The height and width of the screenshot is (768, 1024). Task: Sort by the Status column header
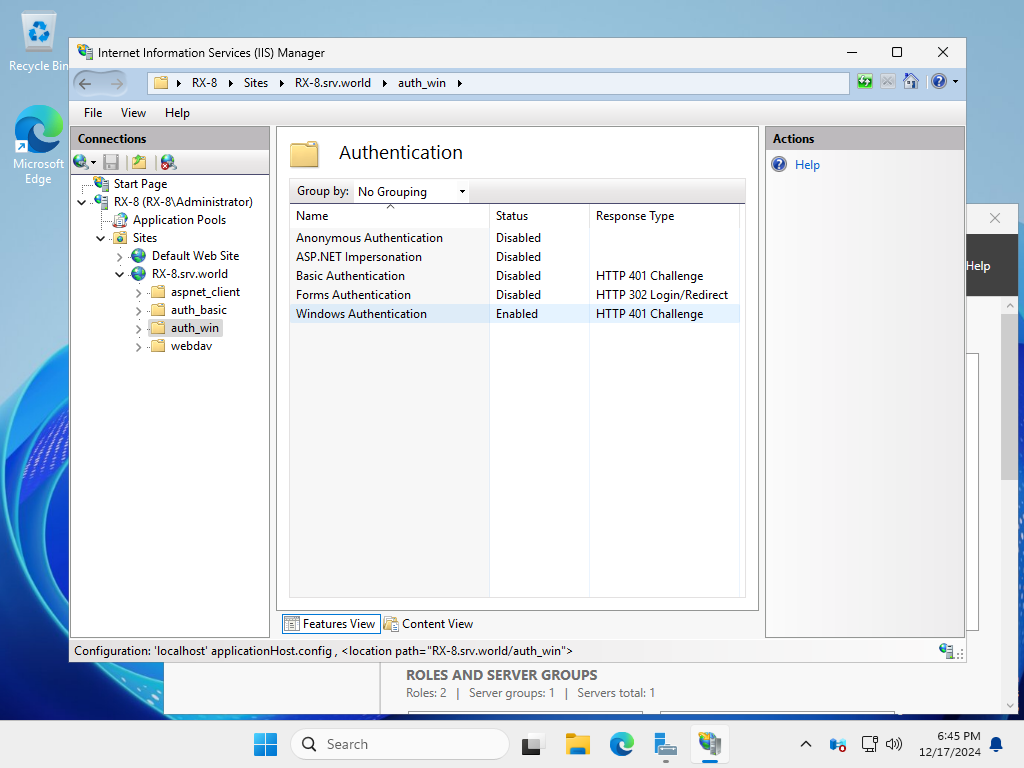(x=512, y=216)
